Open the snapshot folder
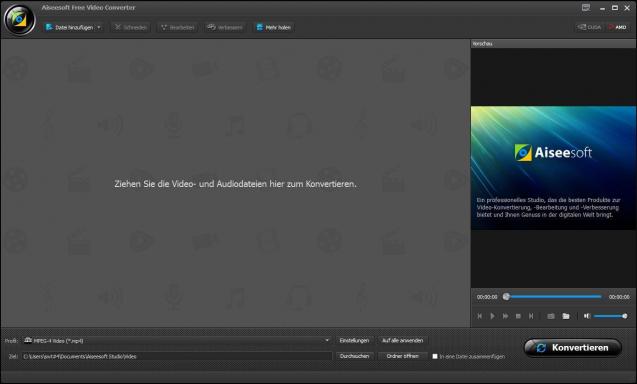 click(x=566, y=316)
